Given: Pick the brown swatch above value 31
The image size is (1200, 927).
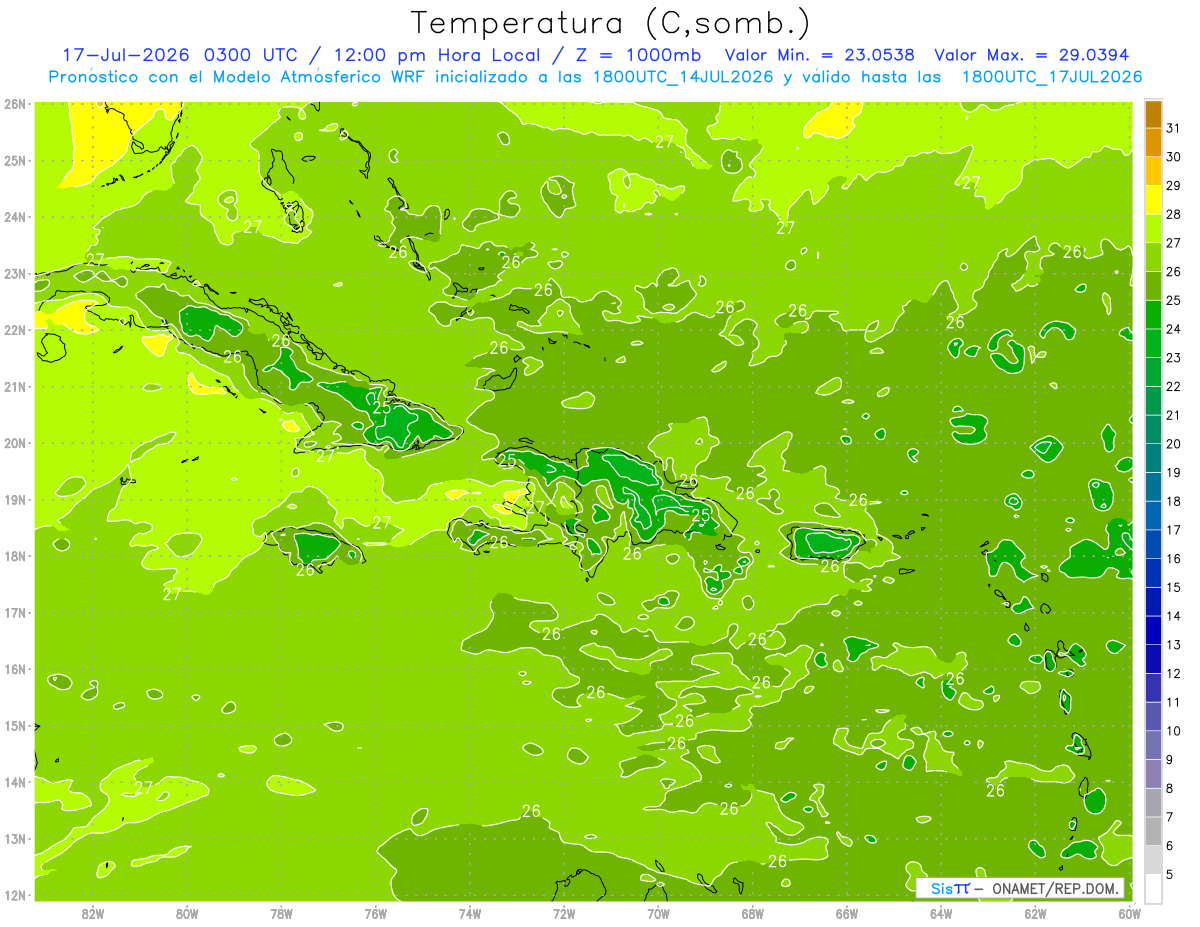Looking at the screenshot, I should click(1153, 115).
